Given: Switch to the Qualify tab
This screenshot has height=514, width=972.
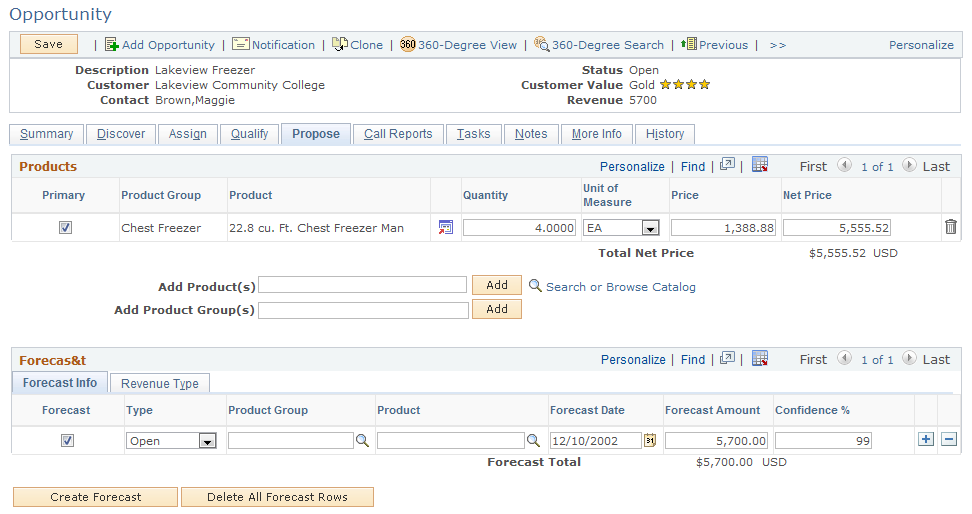Looking at the screenshot, I should point(249,134).
